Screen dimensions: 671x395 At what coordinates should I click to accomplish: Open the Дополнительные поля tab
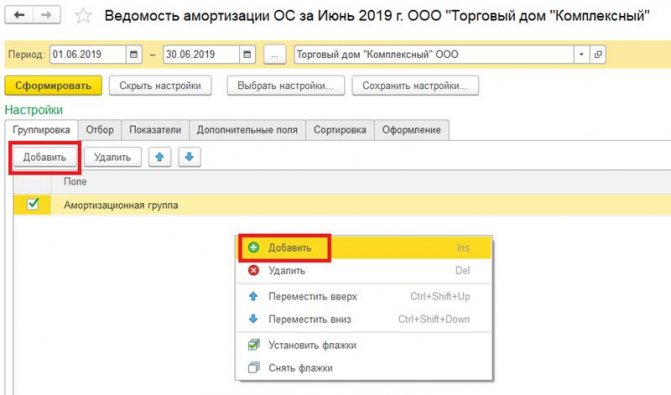pos(247,130)
